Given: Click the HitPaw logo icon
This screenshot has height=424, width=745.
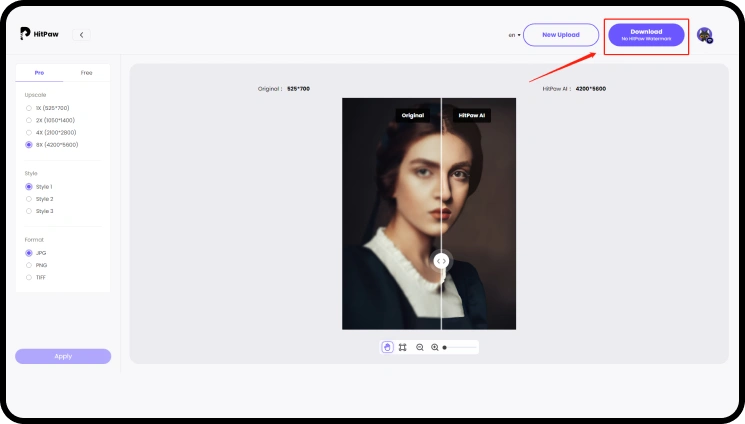Looking at the screenshot, I should point(25,34).
